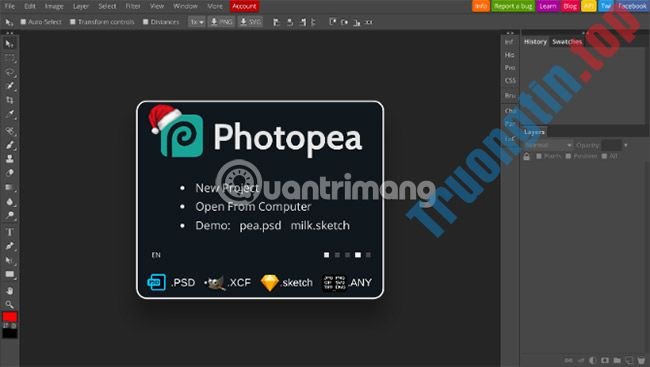Select the Gradient tool
This screenshot has width=650, height=367.
[x=9, y=187]
